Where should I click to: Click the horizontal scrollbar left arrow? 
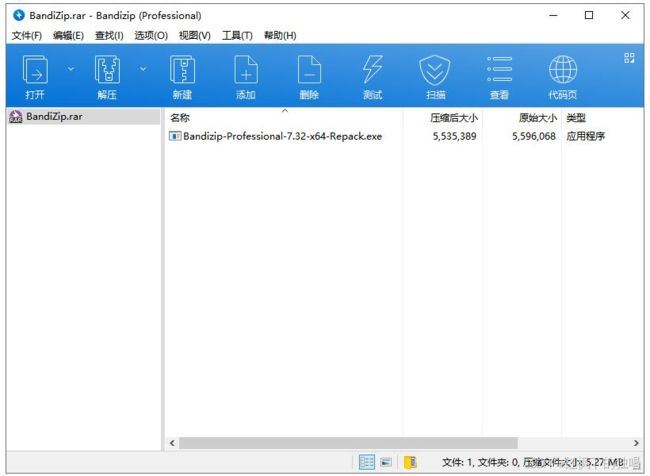click(172, 443)
